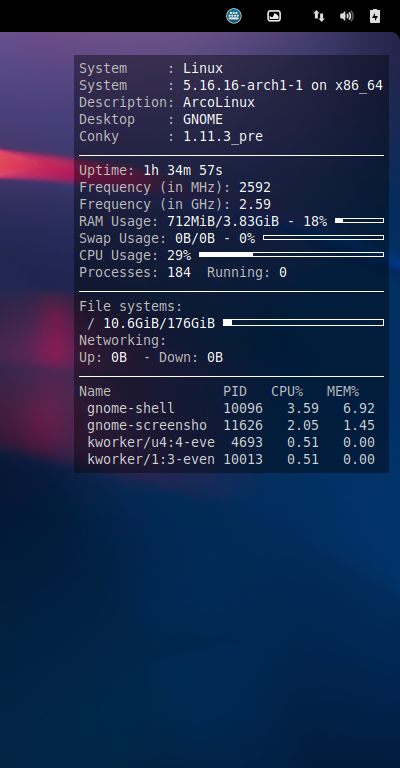Click the CPU% column header
400x768 pixels.
(287, 391)
